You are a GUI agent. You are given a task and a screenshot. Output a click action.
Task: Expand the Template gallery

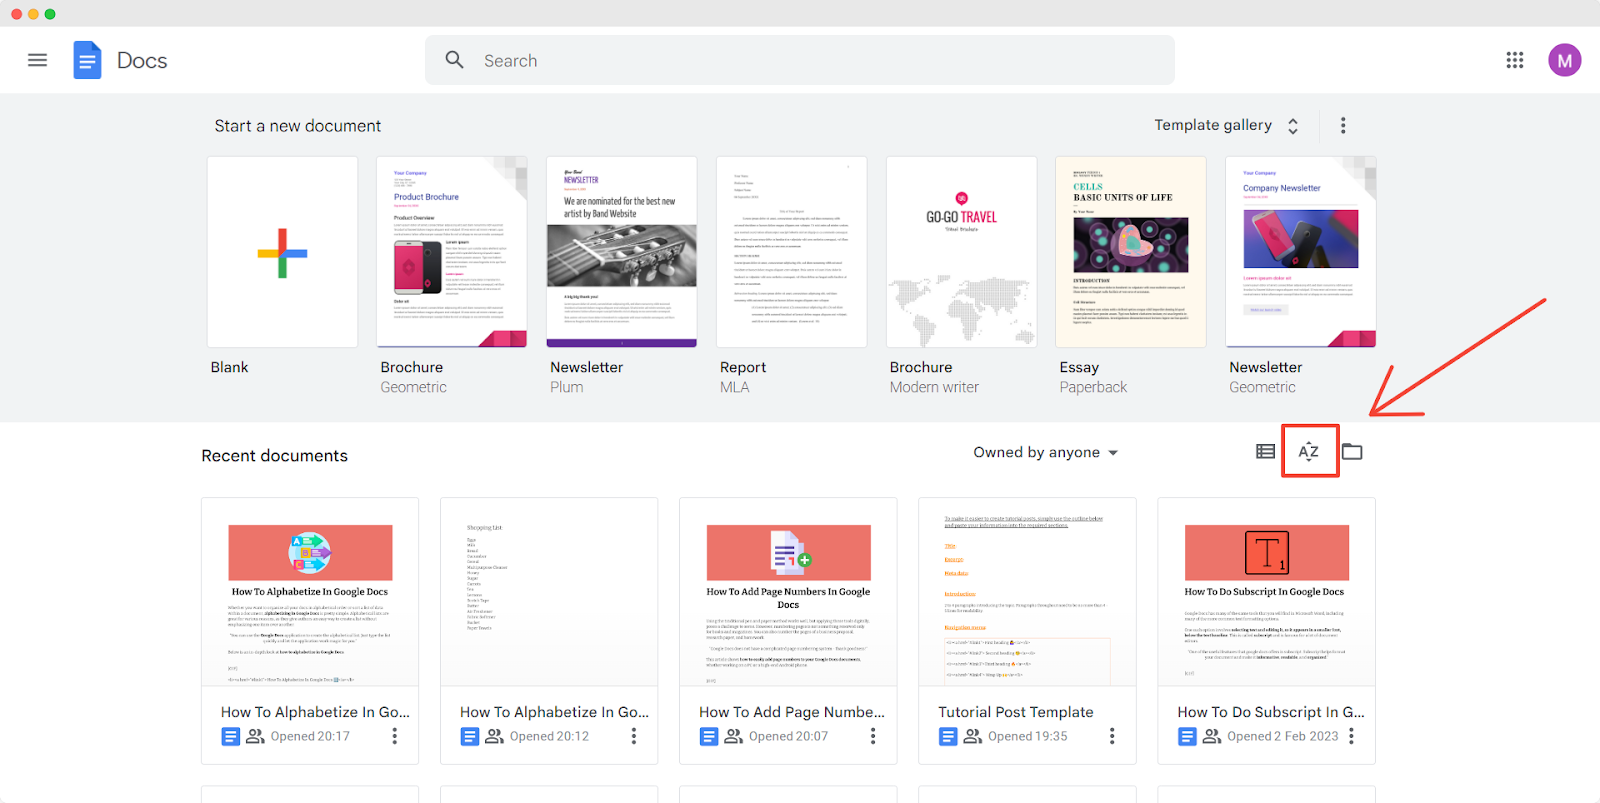click(x=1227, y=125)
